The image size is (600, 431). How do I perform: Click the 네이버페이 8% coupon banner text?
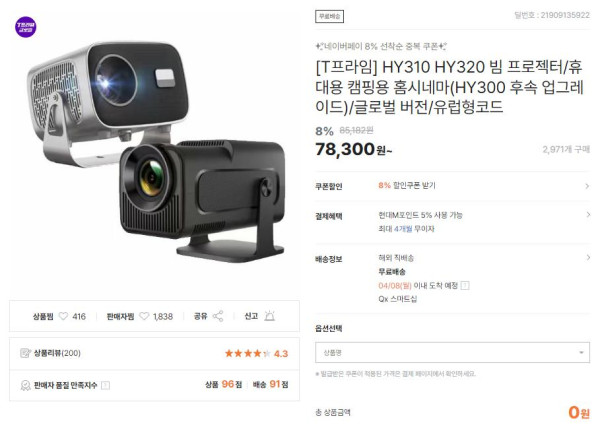pos(381,47)
